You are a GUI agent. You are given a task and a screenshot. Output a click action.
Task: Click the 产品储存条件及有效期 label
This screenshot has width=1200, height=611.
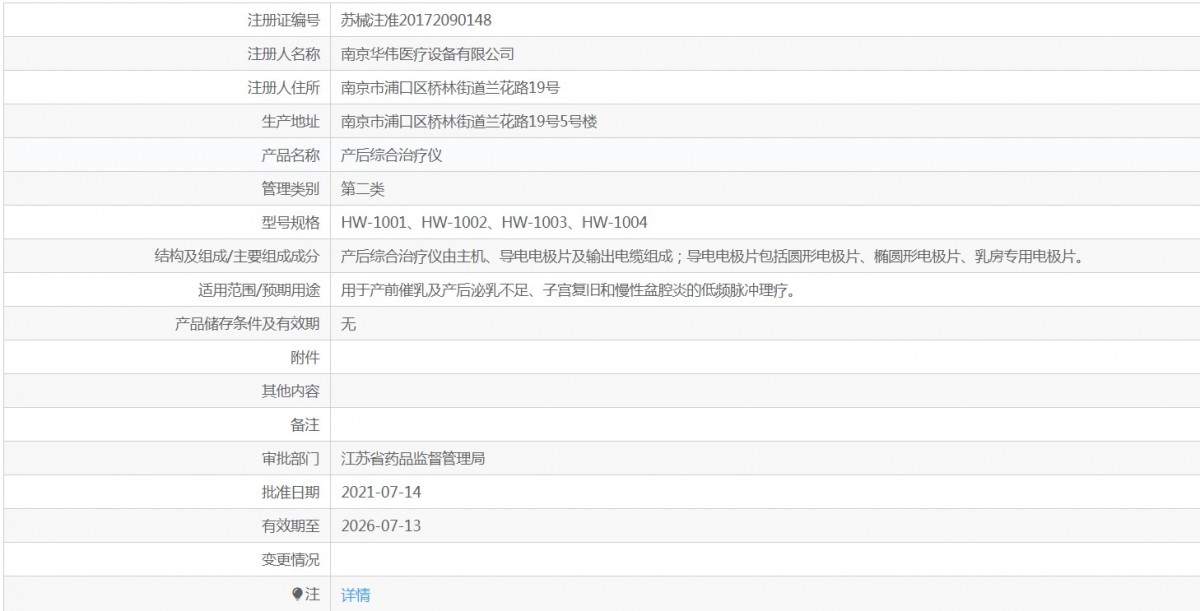[x=247, y=324]
